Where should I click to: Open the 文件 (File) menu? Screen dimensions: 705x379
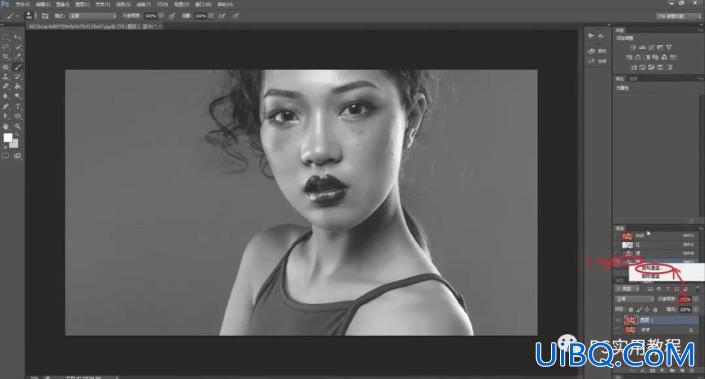coord(23,4)
